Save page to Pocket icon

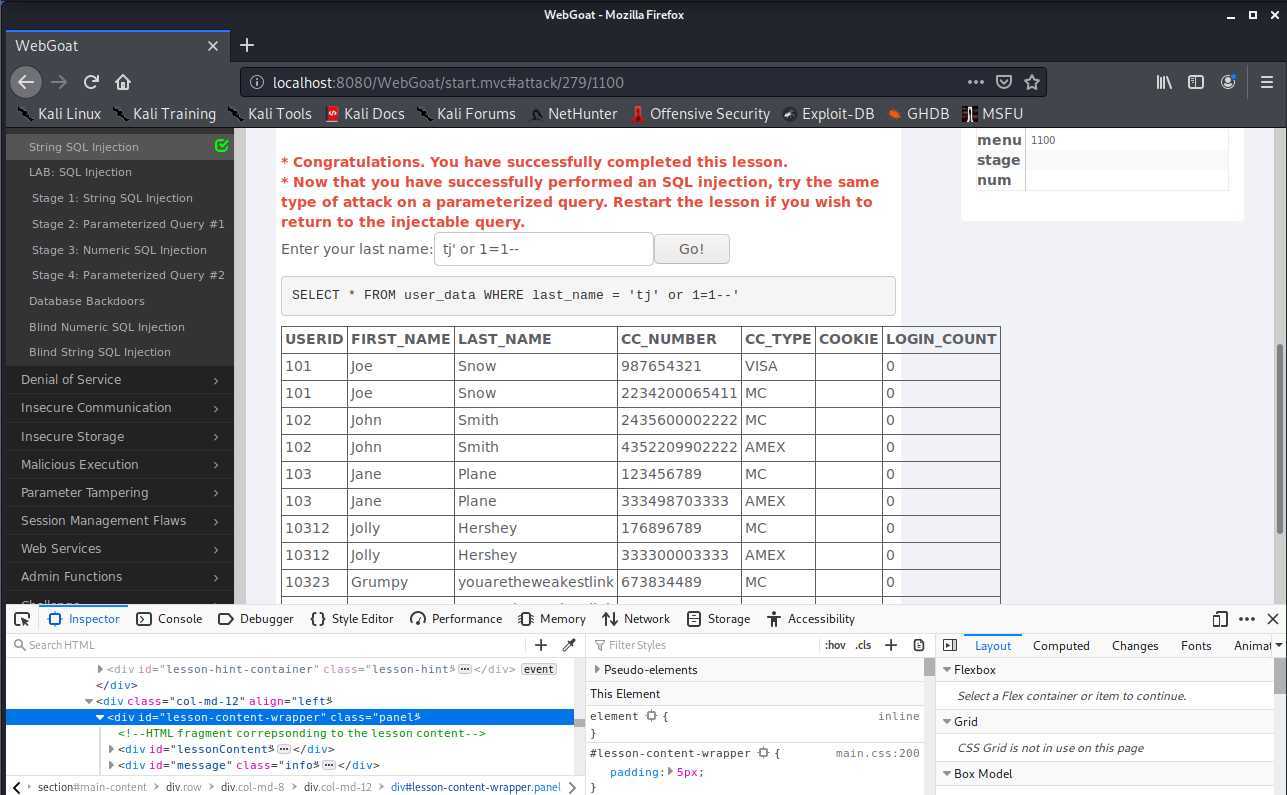click(x=1003, y=82)
